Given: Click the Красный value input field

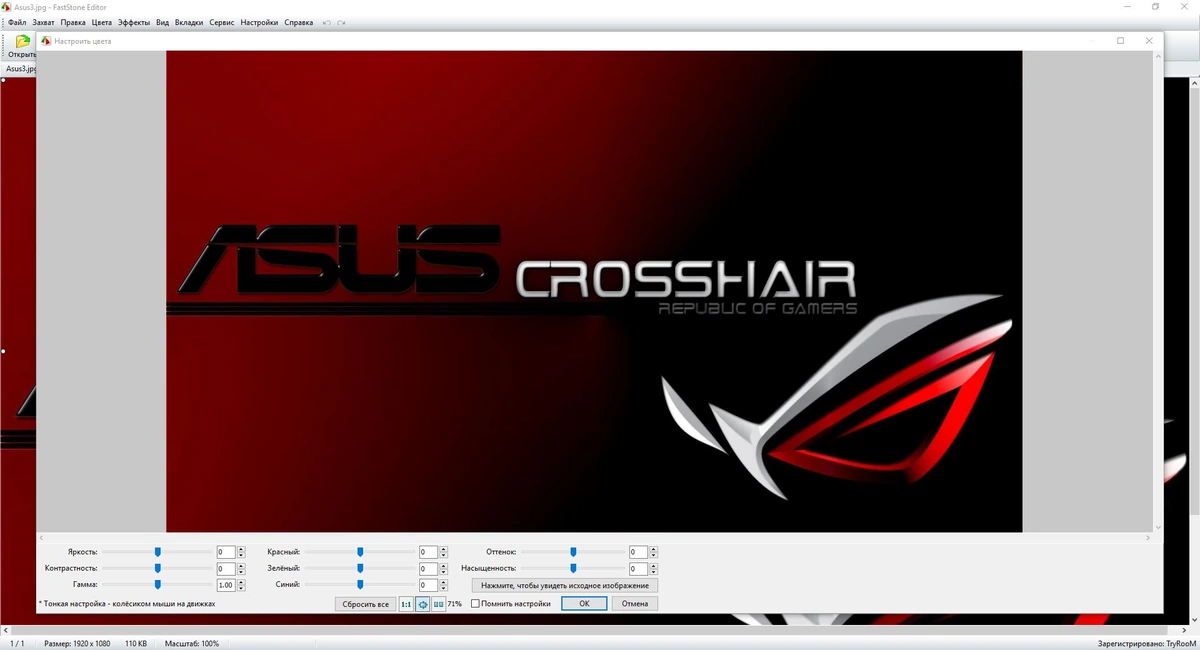Looking at the screenshot, I should (x=428, y=552).
